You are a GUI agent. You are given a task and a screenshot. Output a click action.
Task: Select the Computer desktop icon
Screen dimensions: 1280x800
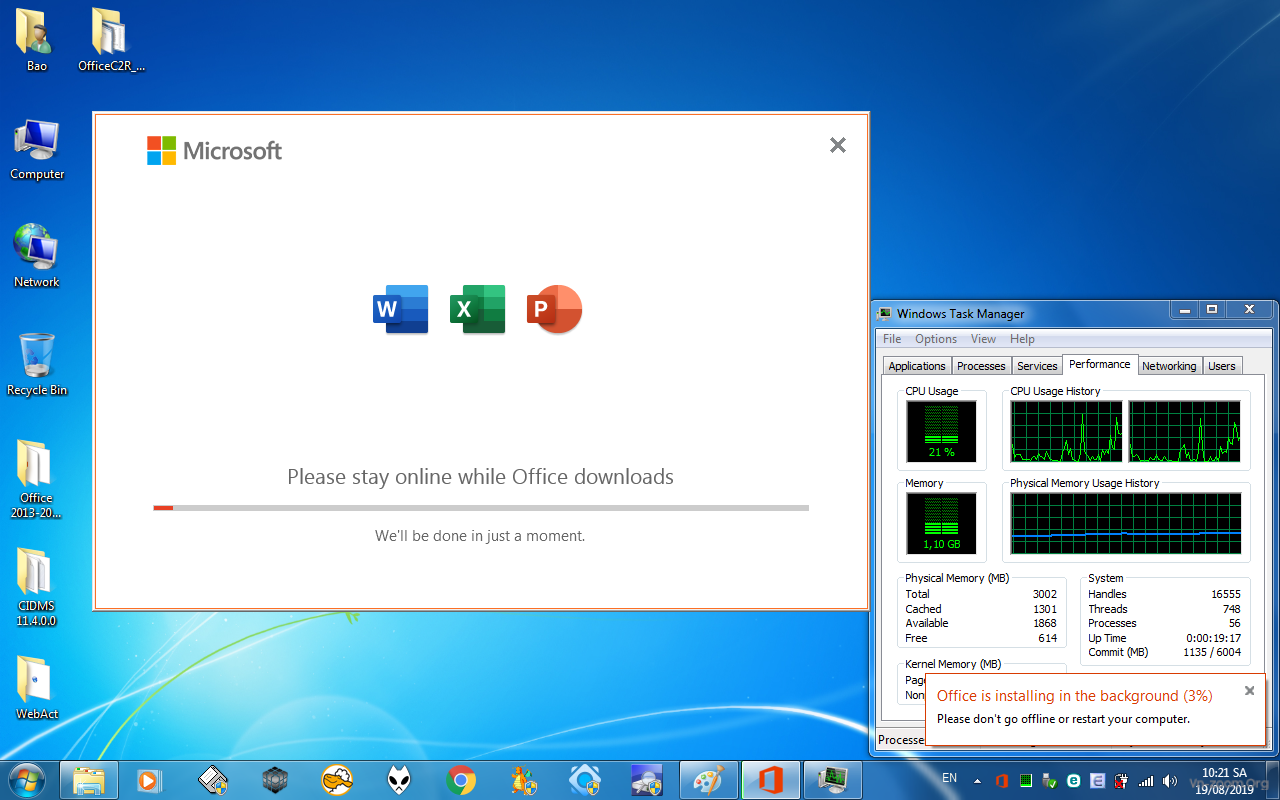coord(37,150)
